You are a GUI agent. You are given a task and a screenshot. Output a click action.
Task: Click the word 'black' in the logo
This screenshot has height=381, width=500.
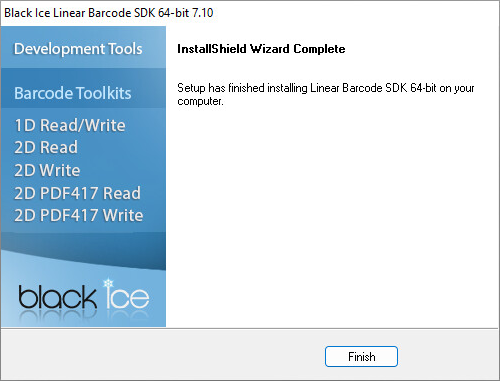[57, 296]
